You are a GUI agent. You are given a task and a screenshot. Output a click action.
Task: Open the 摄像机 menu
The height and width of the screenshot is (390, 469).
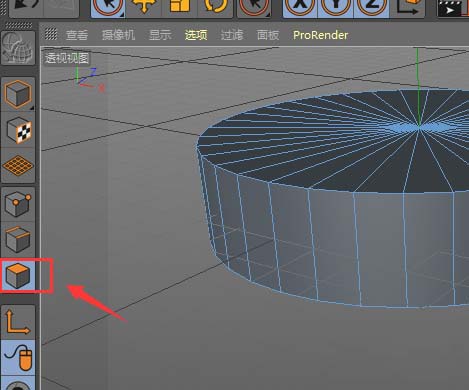click(118, 35)
